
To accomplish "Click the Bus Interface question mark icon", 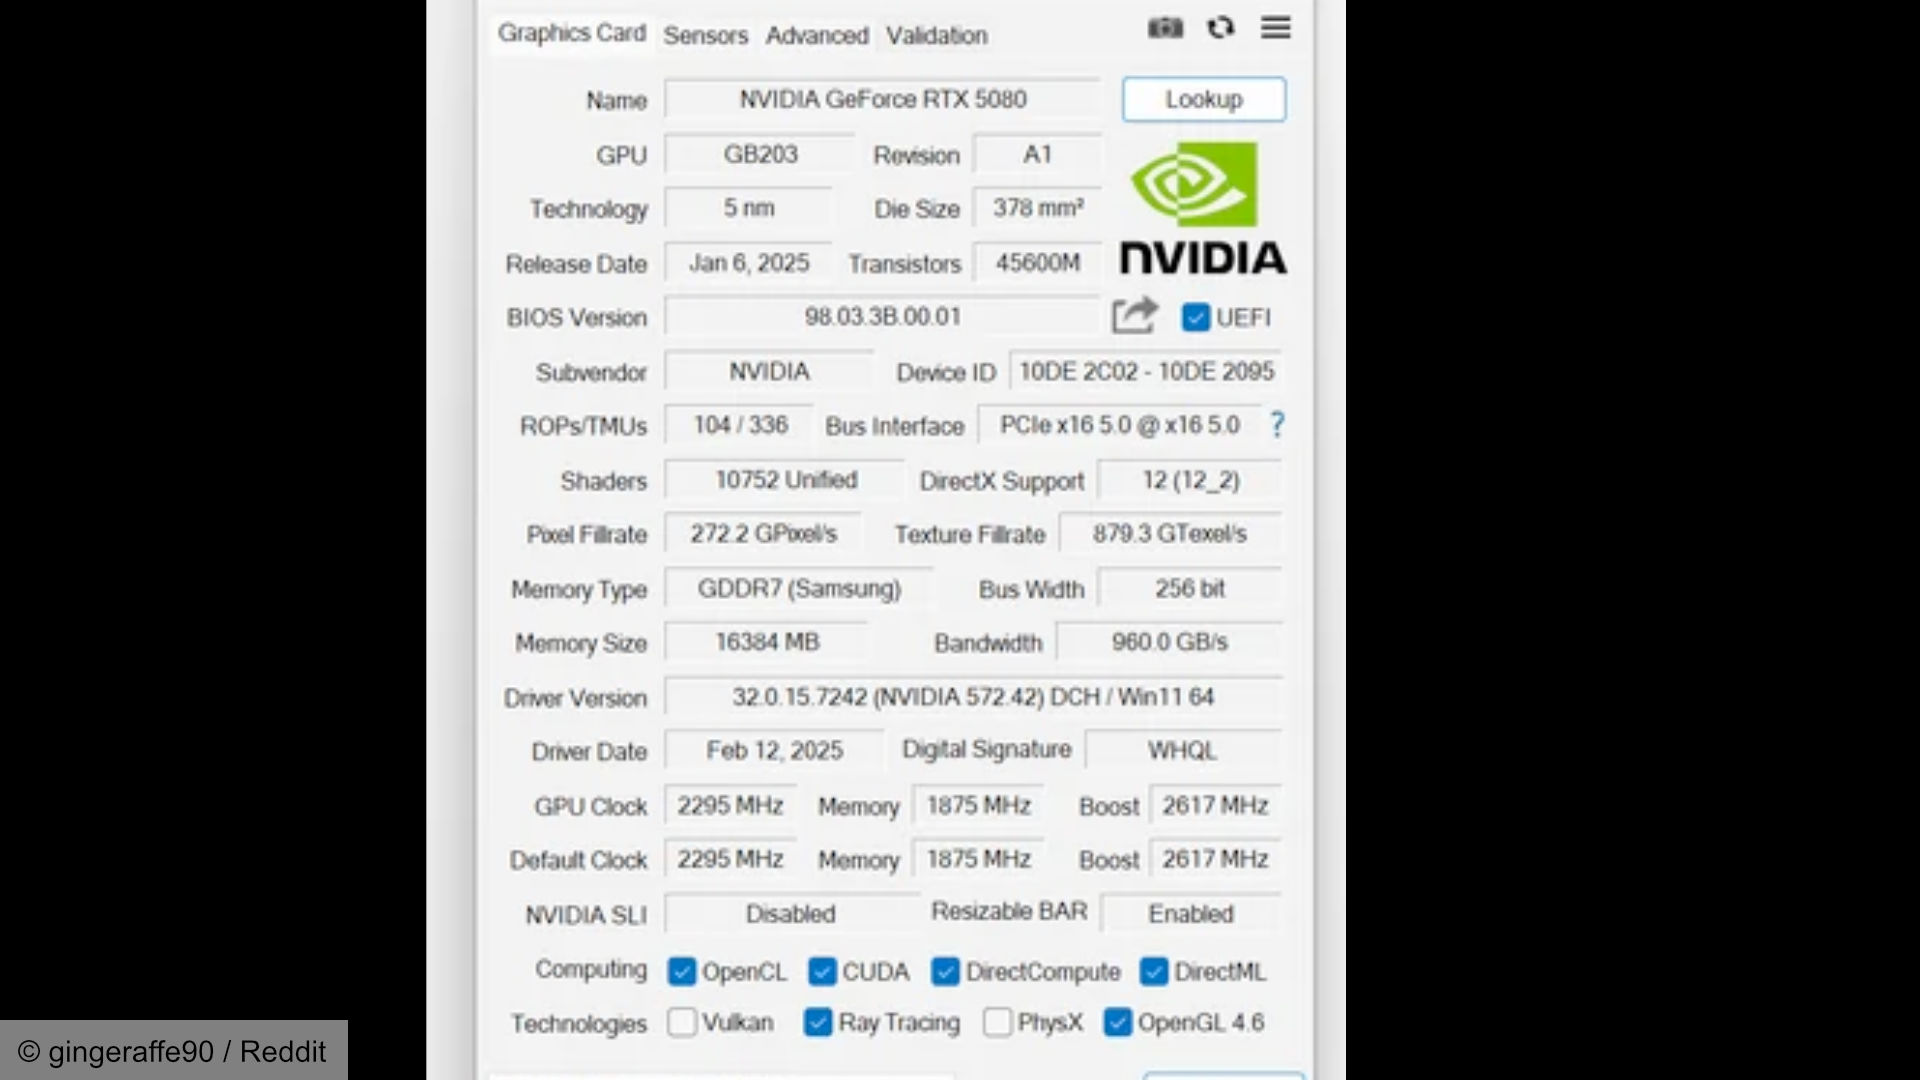I will [1276, 425].
